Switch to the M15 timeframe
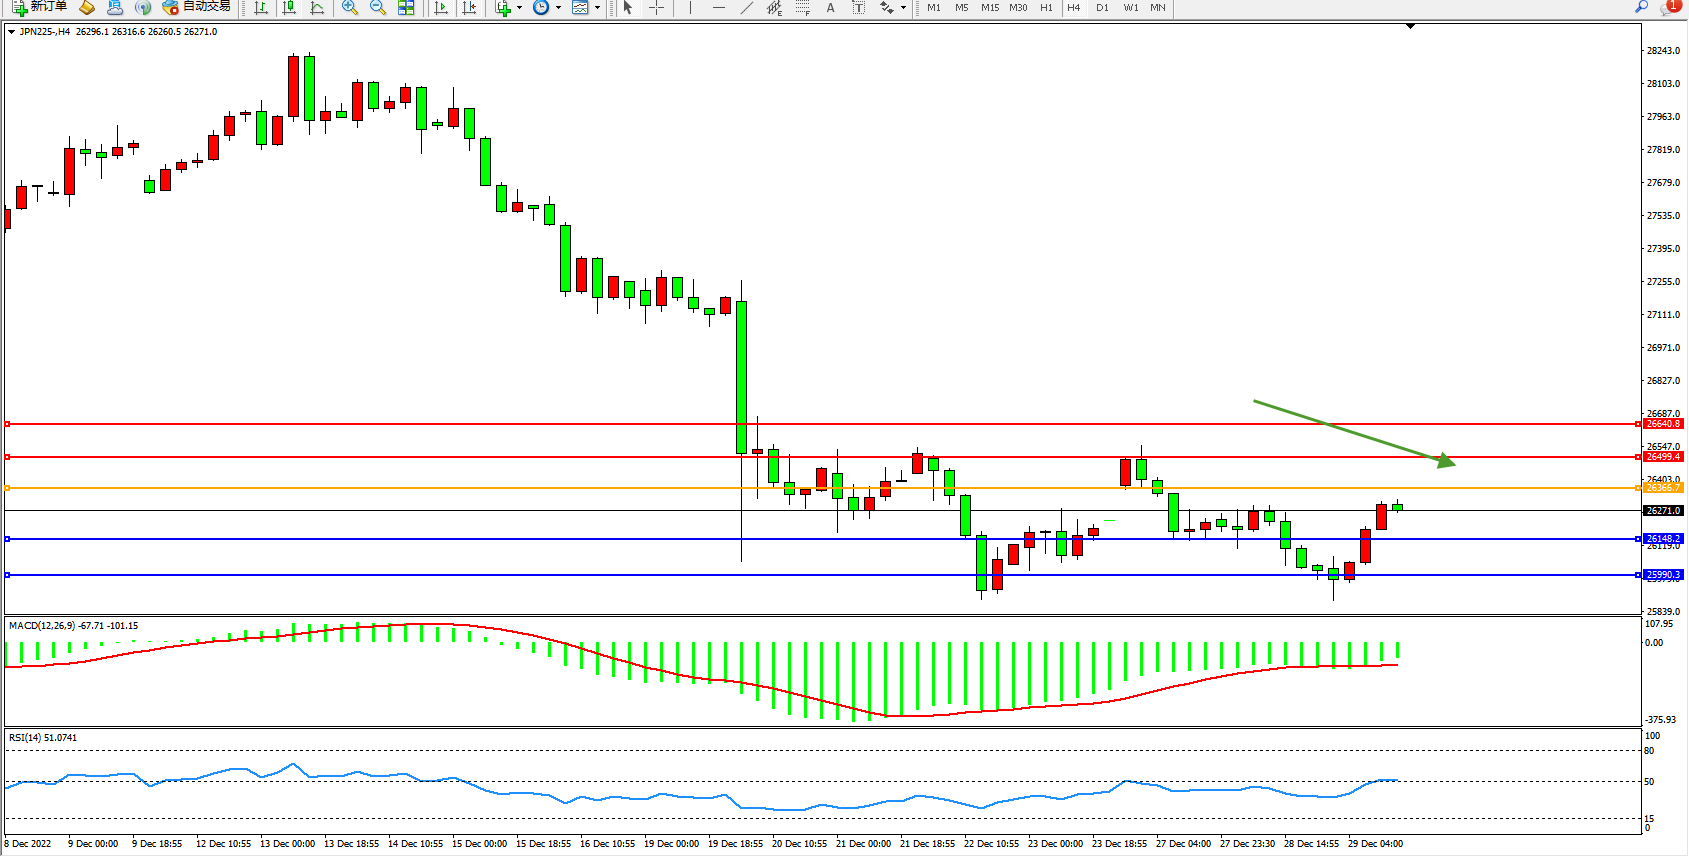 point(989,8)
